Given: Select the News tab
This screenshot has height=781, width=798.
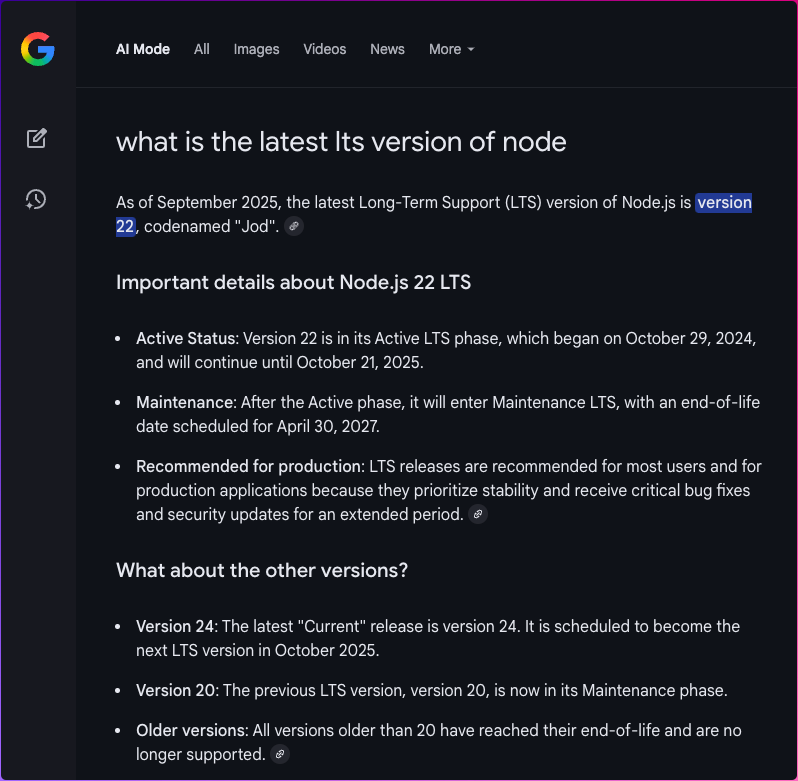Looking at the screenshot, I should pyautogui.click(x=387, y=49).
